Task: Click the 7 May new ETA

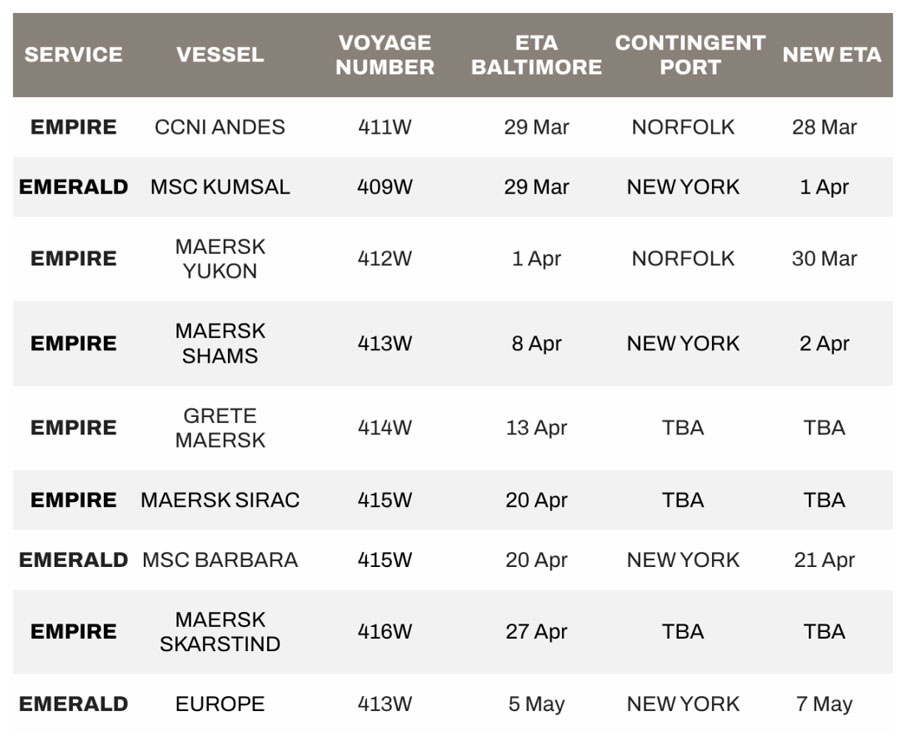Action: (x=824, y=704)
